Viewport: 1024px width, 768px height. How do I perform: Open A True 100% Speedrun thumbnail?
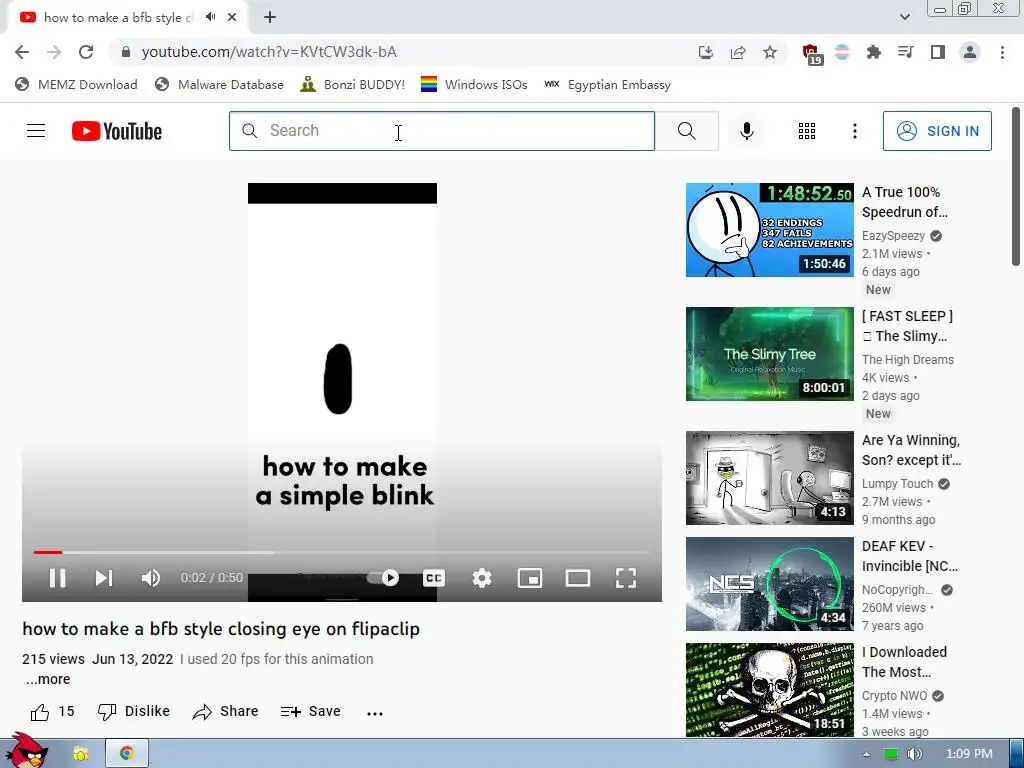pos(769,230)
